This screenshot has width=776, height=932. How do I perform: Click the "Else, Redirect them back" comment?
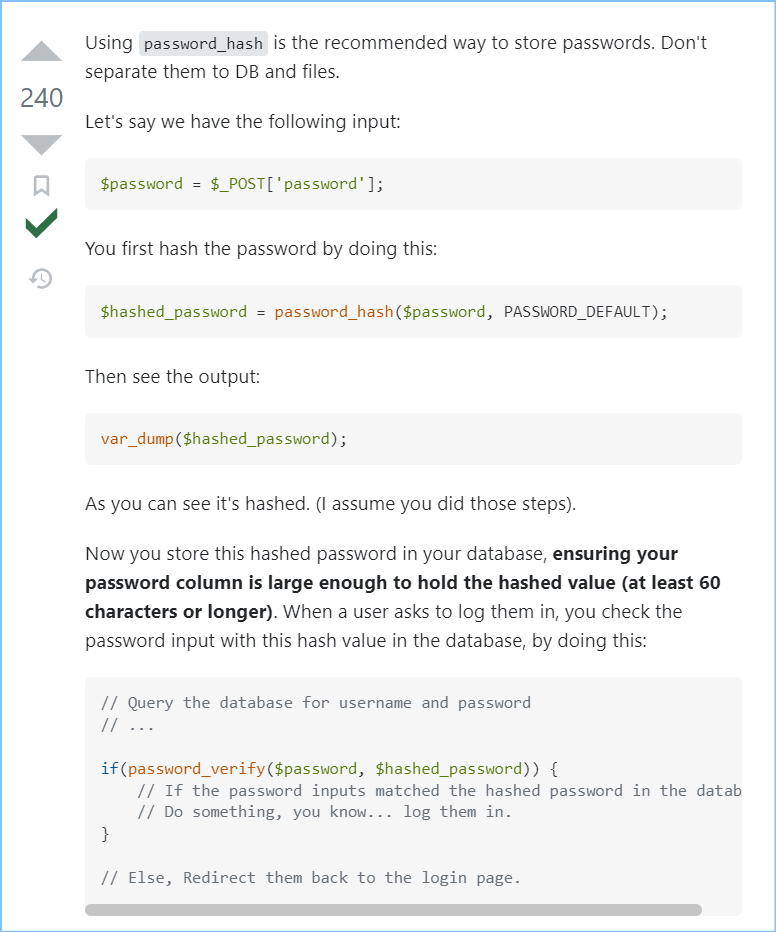311,878
